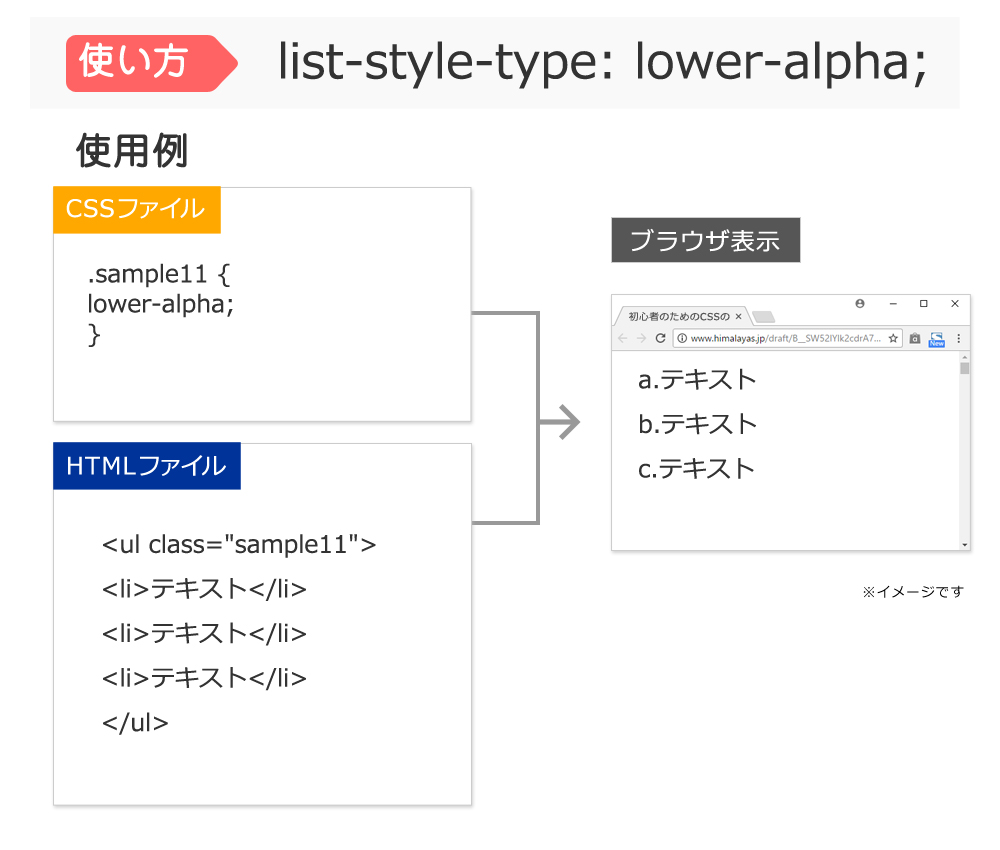1000x850 pixels.
Task: Click the orange CSSファイル label
Action: [x=136, y=210]
